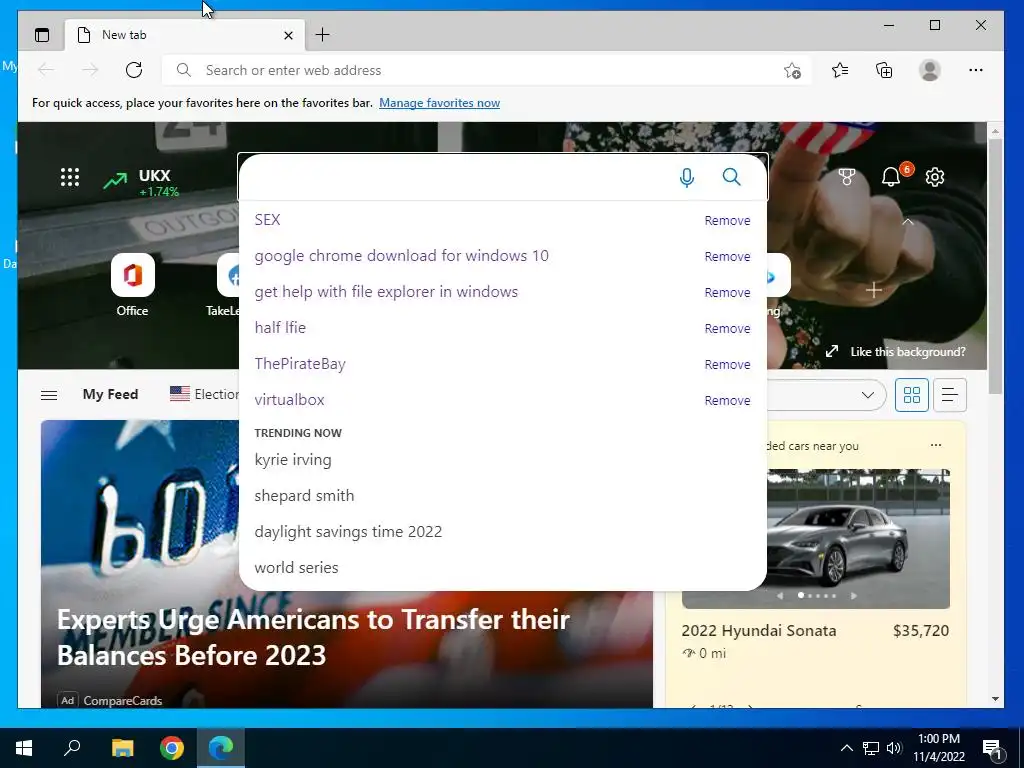Screen dimensions: 1024x768
Task: Add this page to favorites star icon
Action: click(792, 71)
